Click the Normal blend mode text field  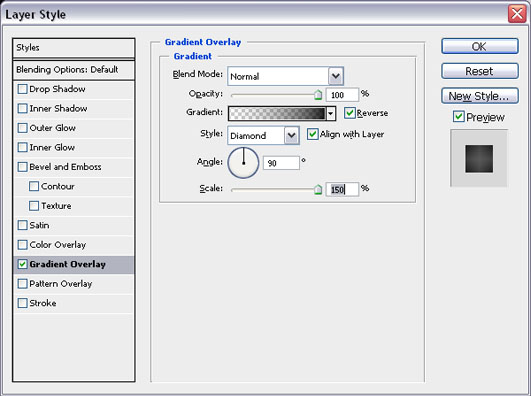click(278, 76)
